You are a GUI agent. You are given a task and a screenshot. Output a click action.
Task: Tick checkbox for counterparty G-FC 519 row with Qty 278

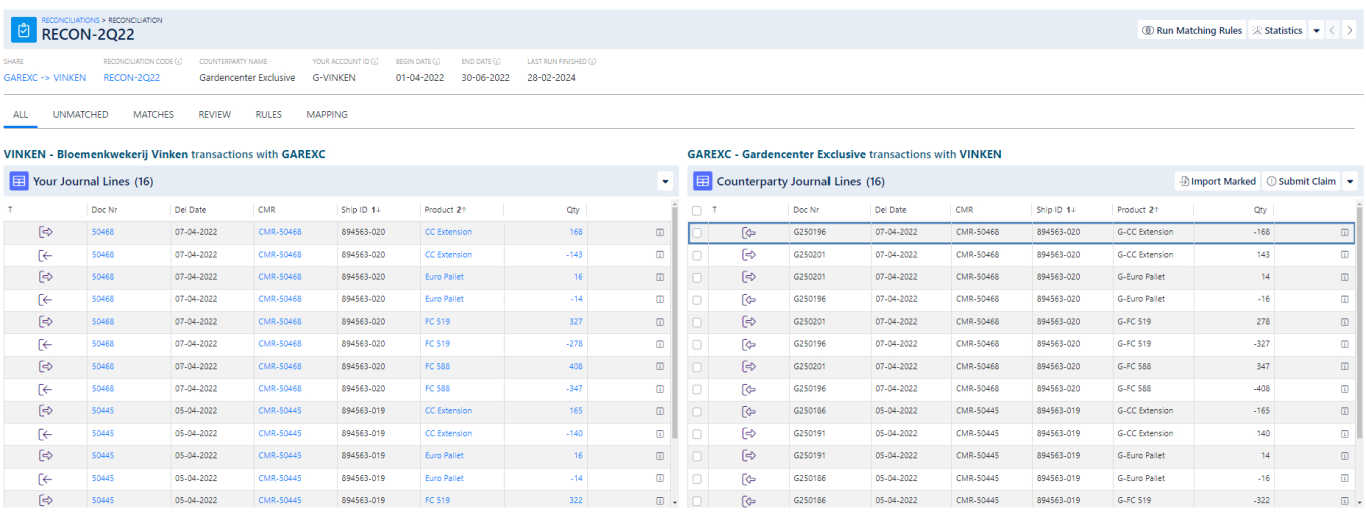click(x=697, y=322)
